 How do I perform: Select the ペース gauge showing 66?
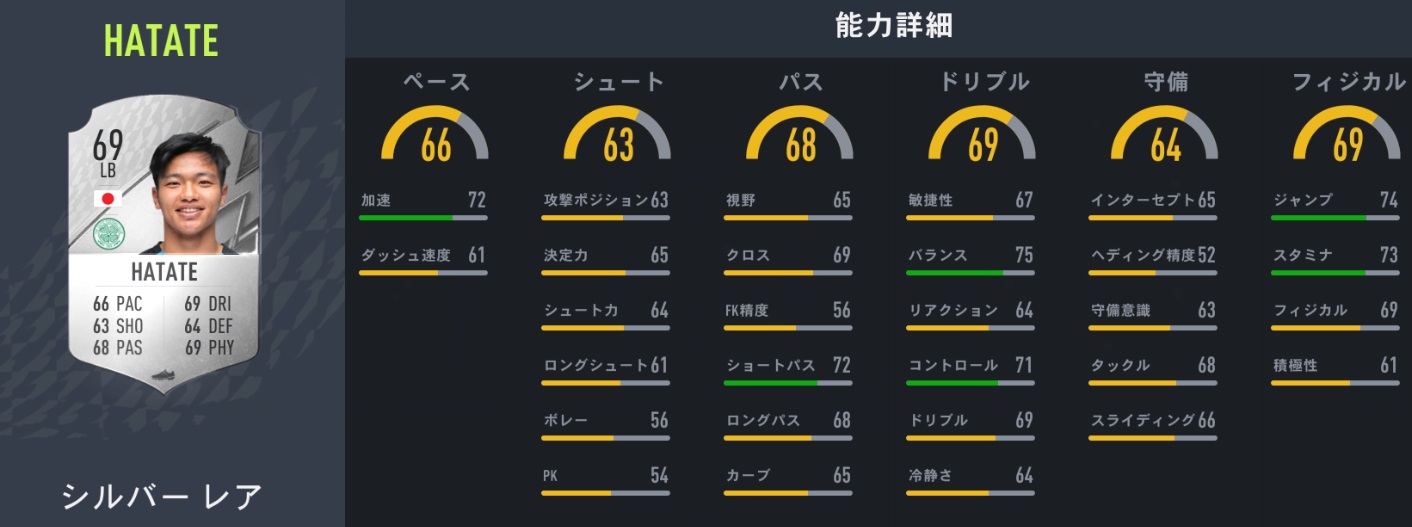(x=436, y=136)
